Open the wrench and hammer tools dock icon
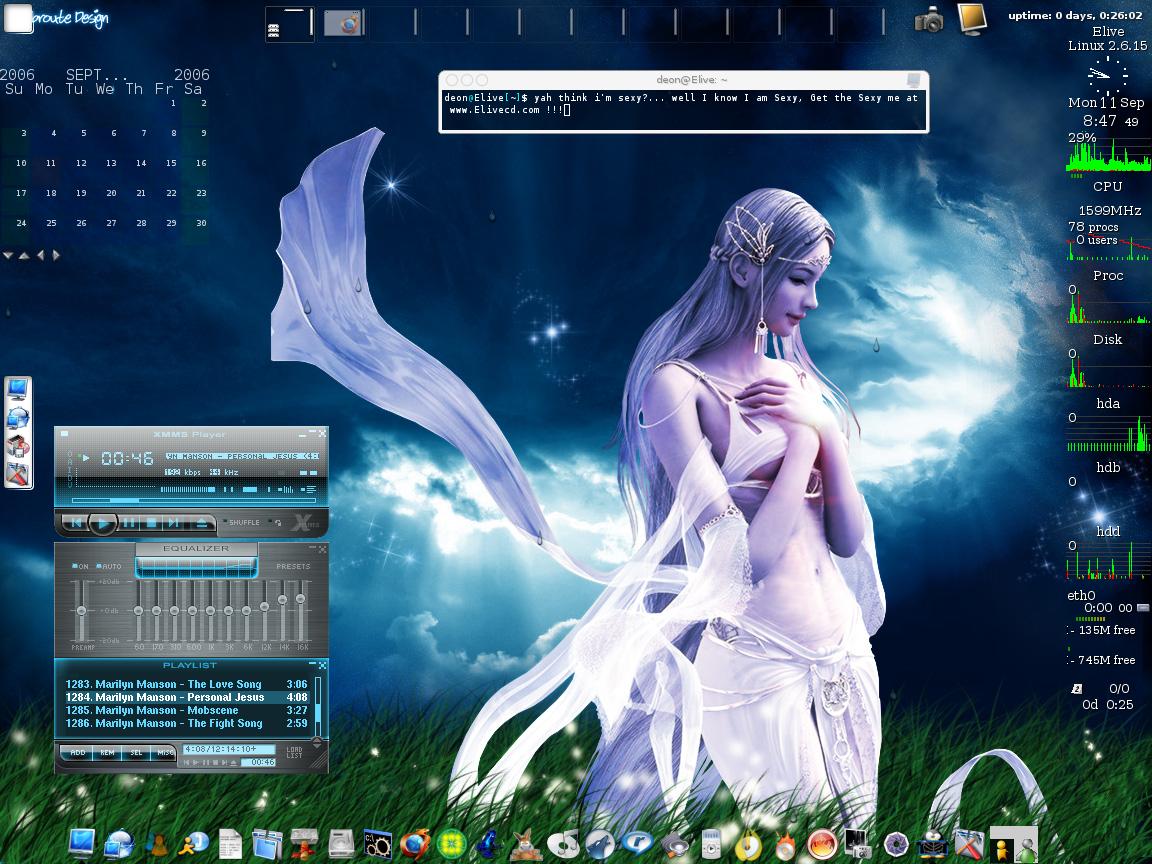Image resolution: width=1152 pixels, height=864 pixels. [970, 844]
